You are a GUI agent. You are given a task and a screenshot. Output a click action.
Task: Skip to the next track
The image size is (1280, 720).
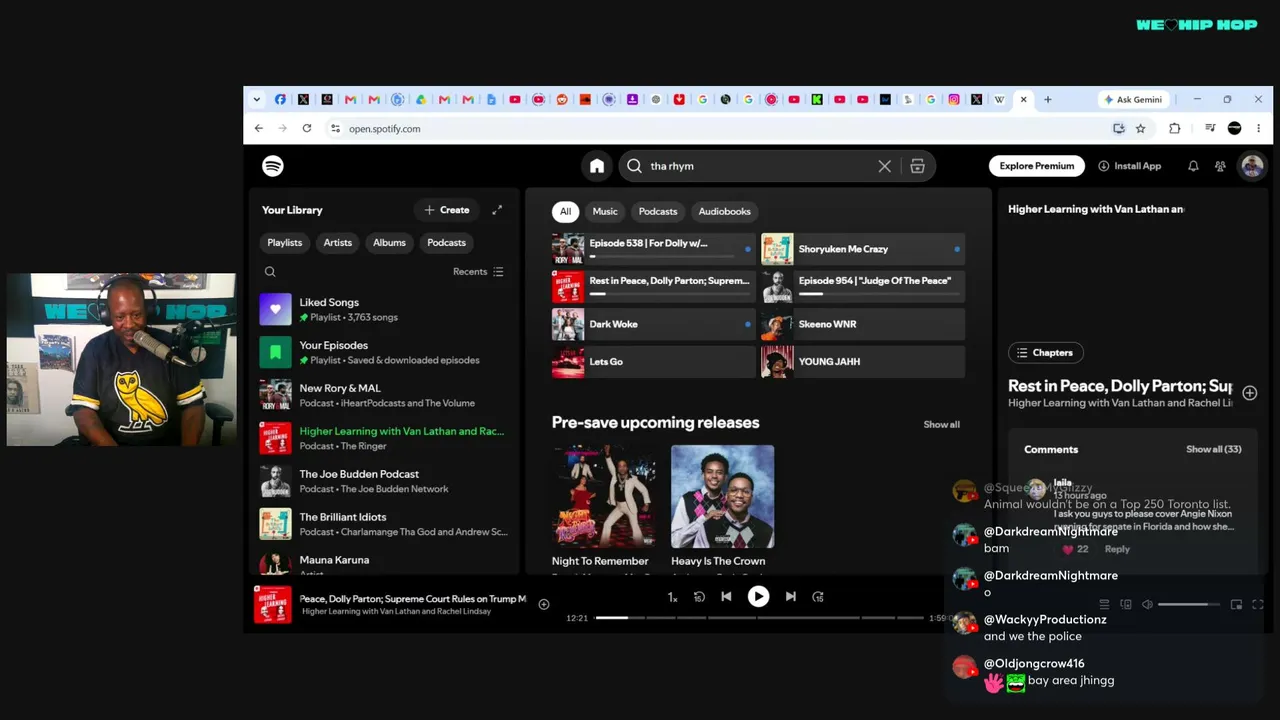[790, 597]
